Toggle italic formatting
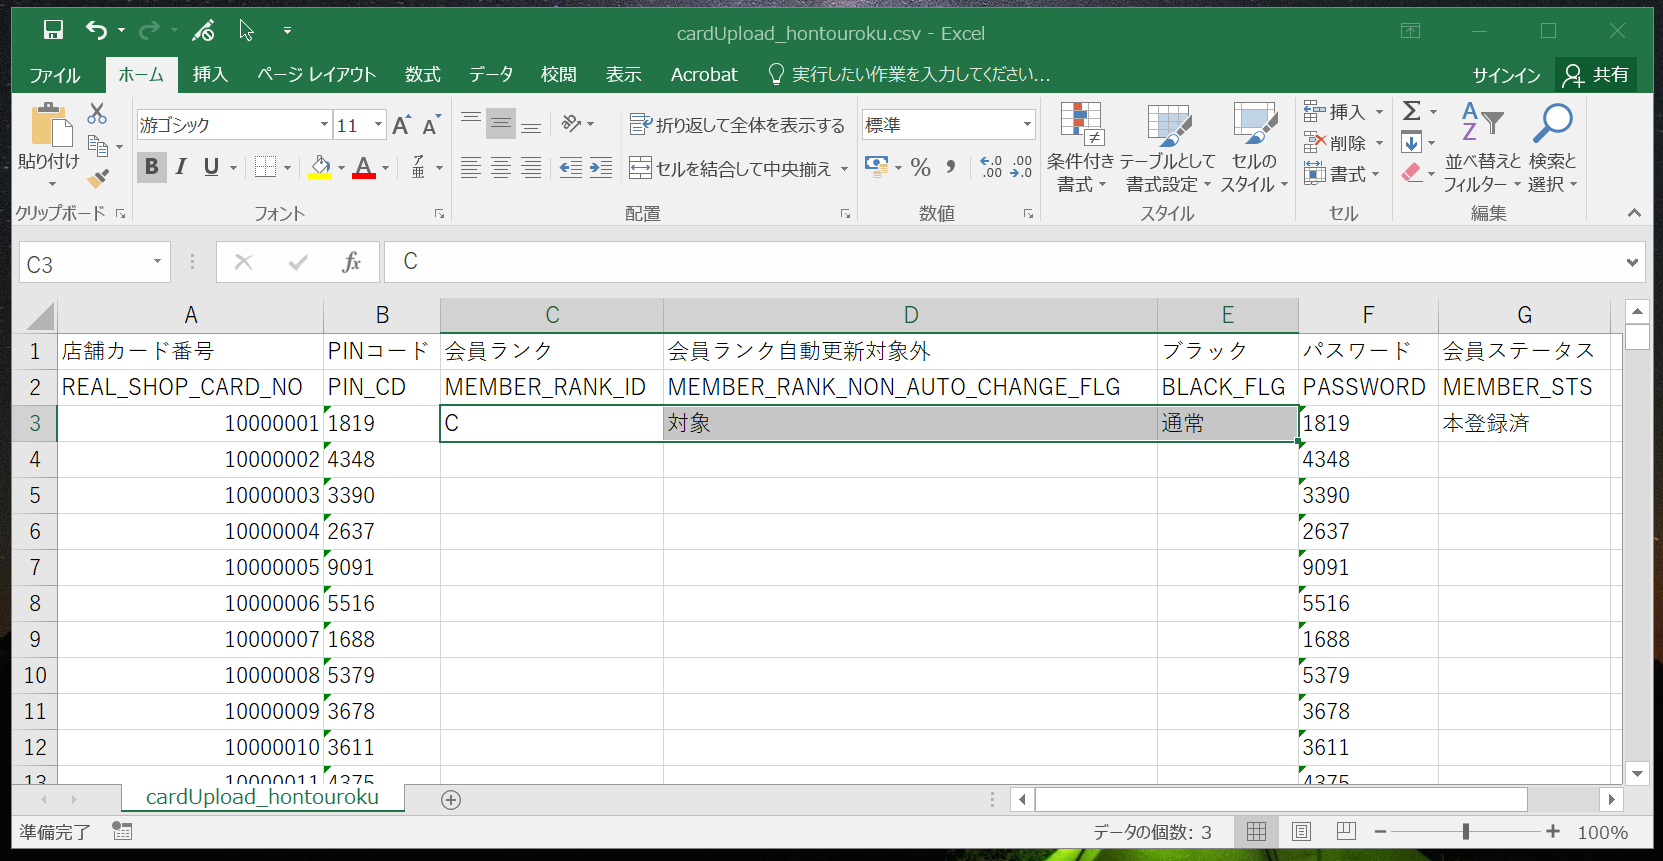This screenshot has width=1663, height=861. 181,167
